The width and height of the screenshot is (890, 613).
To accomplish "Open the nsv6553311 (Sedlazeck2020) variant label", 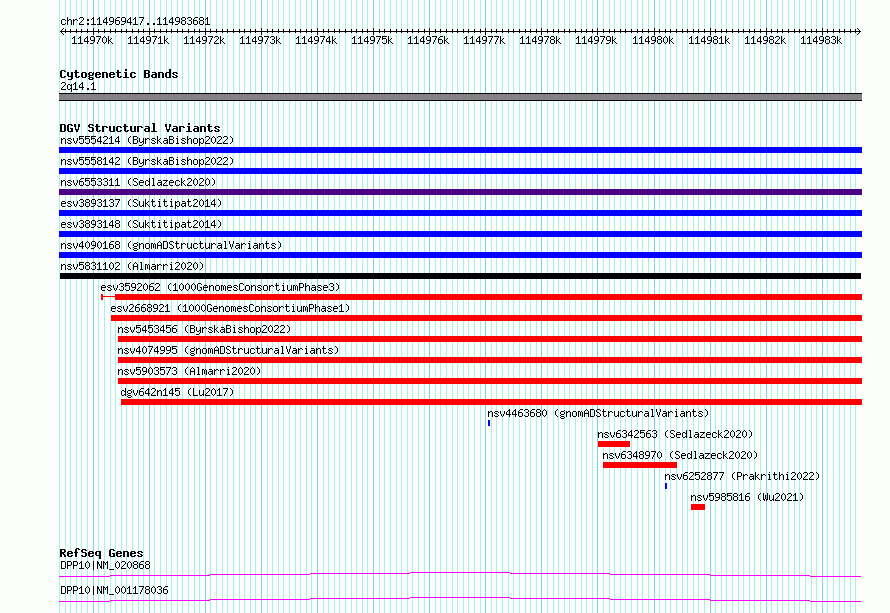I will (138, 182).
